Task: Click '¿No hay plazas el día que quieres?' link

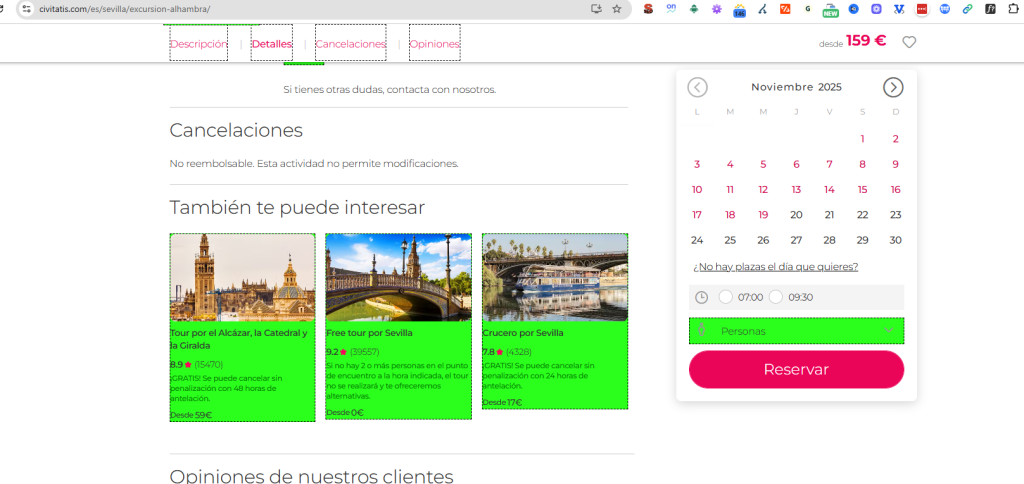Action: [x=775, y=267]
